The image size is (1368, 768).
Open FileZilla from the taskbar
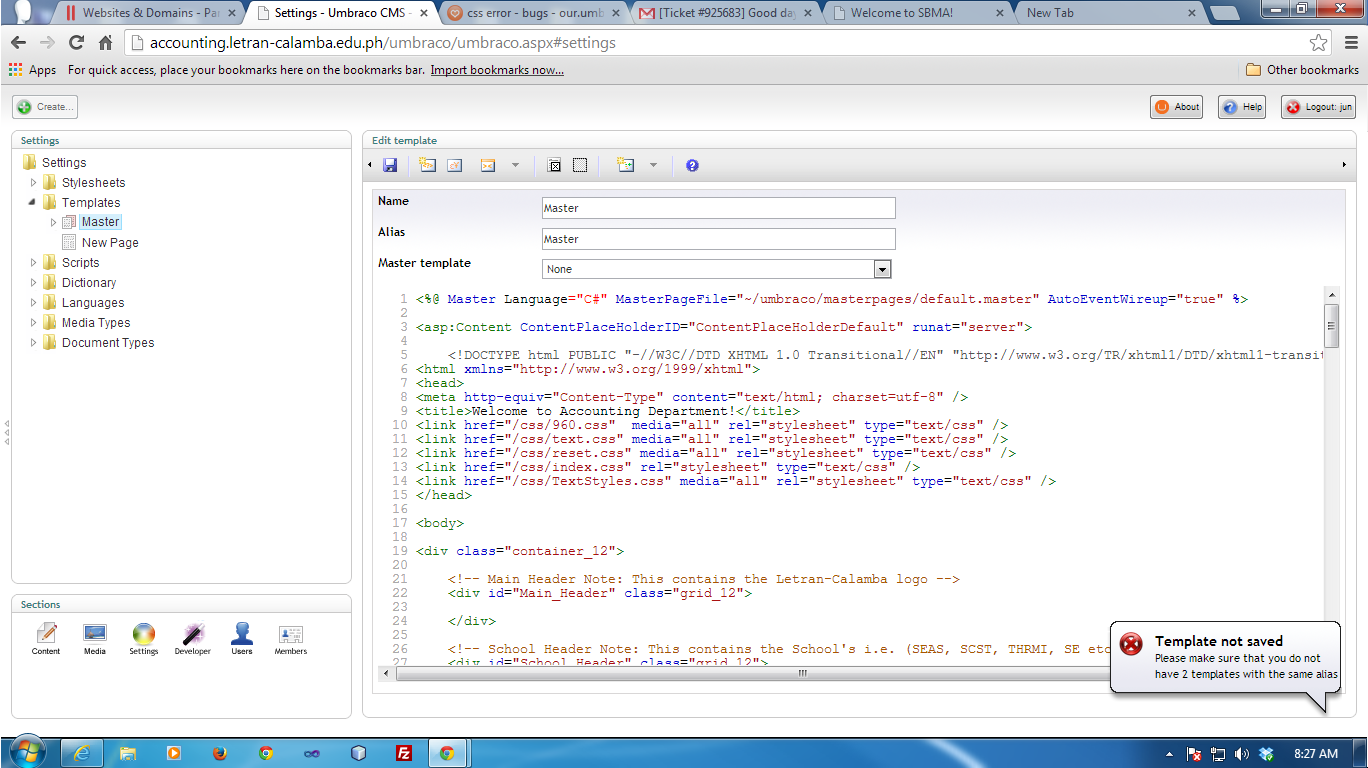[x=405, y=753]
